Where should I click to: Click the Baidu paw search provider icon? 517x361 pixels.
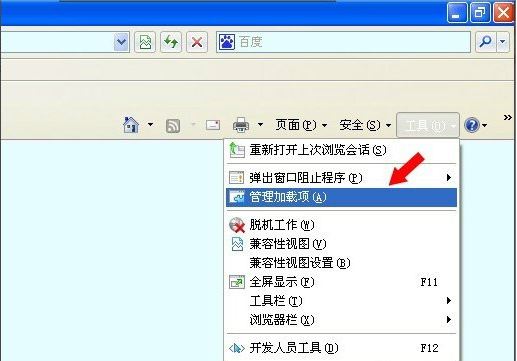click(227, 42)
